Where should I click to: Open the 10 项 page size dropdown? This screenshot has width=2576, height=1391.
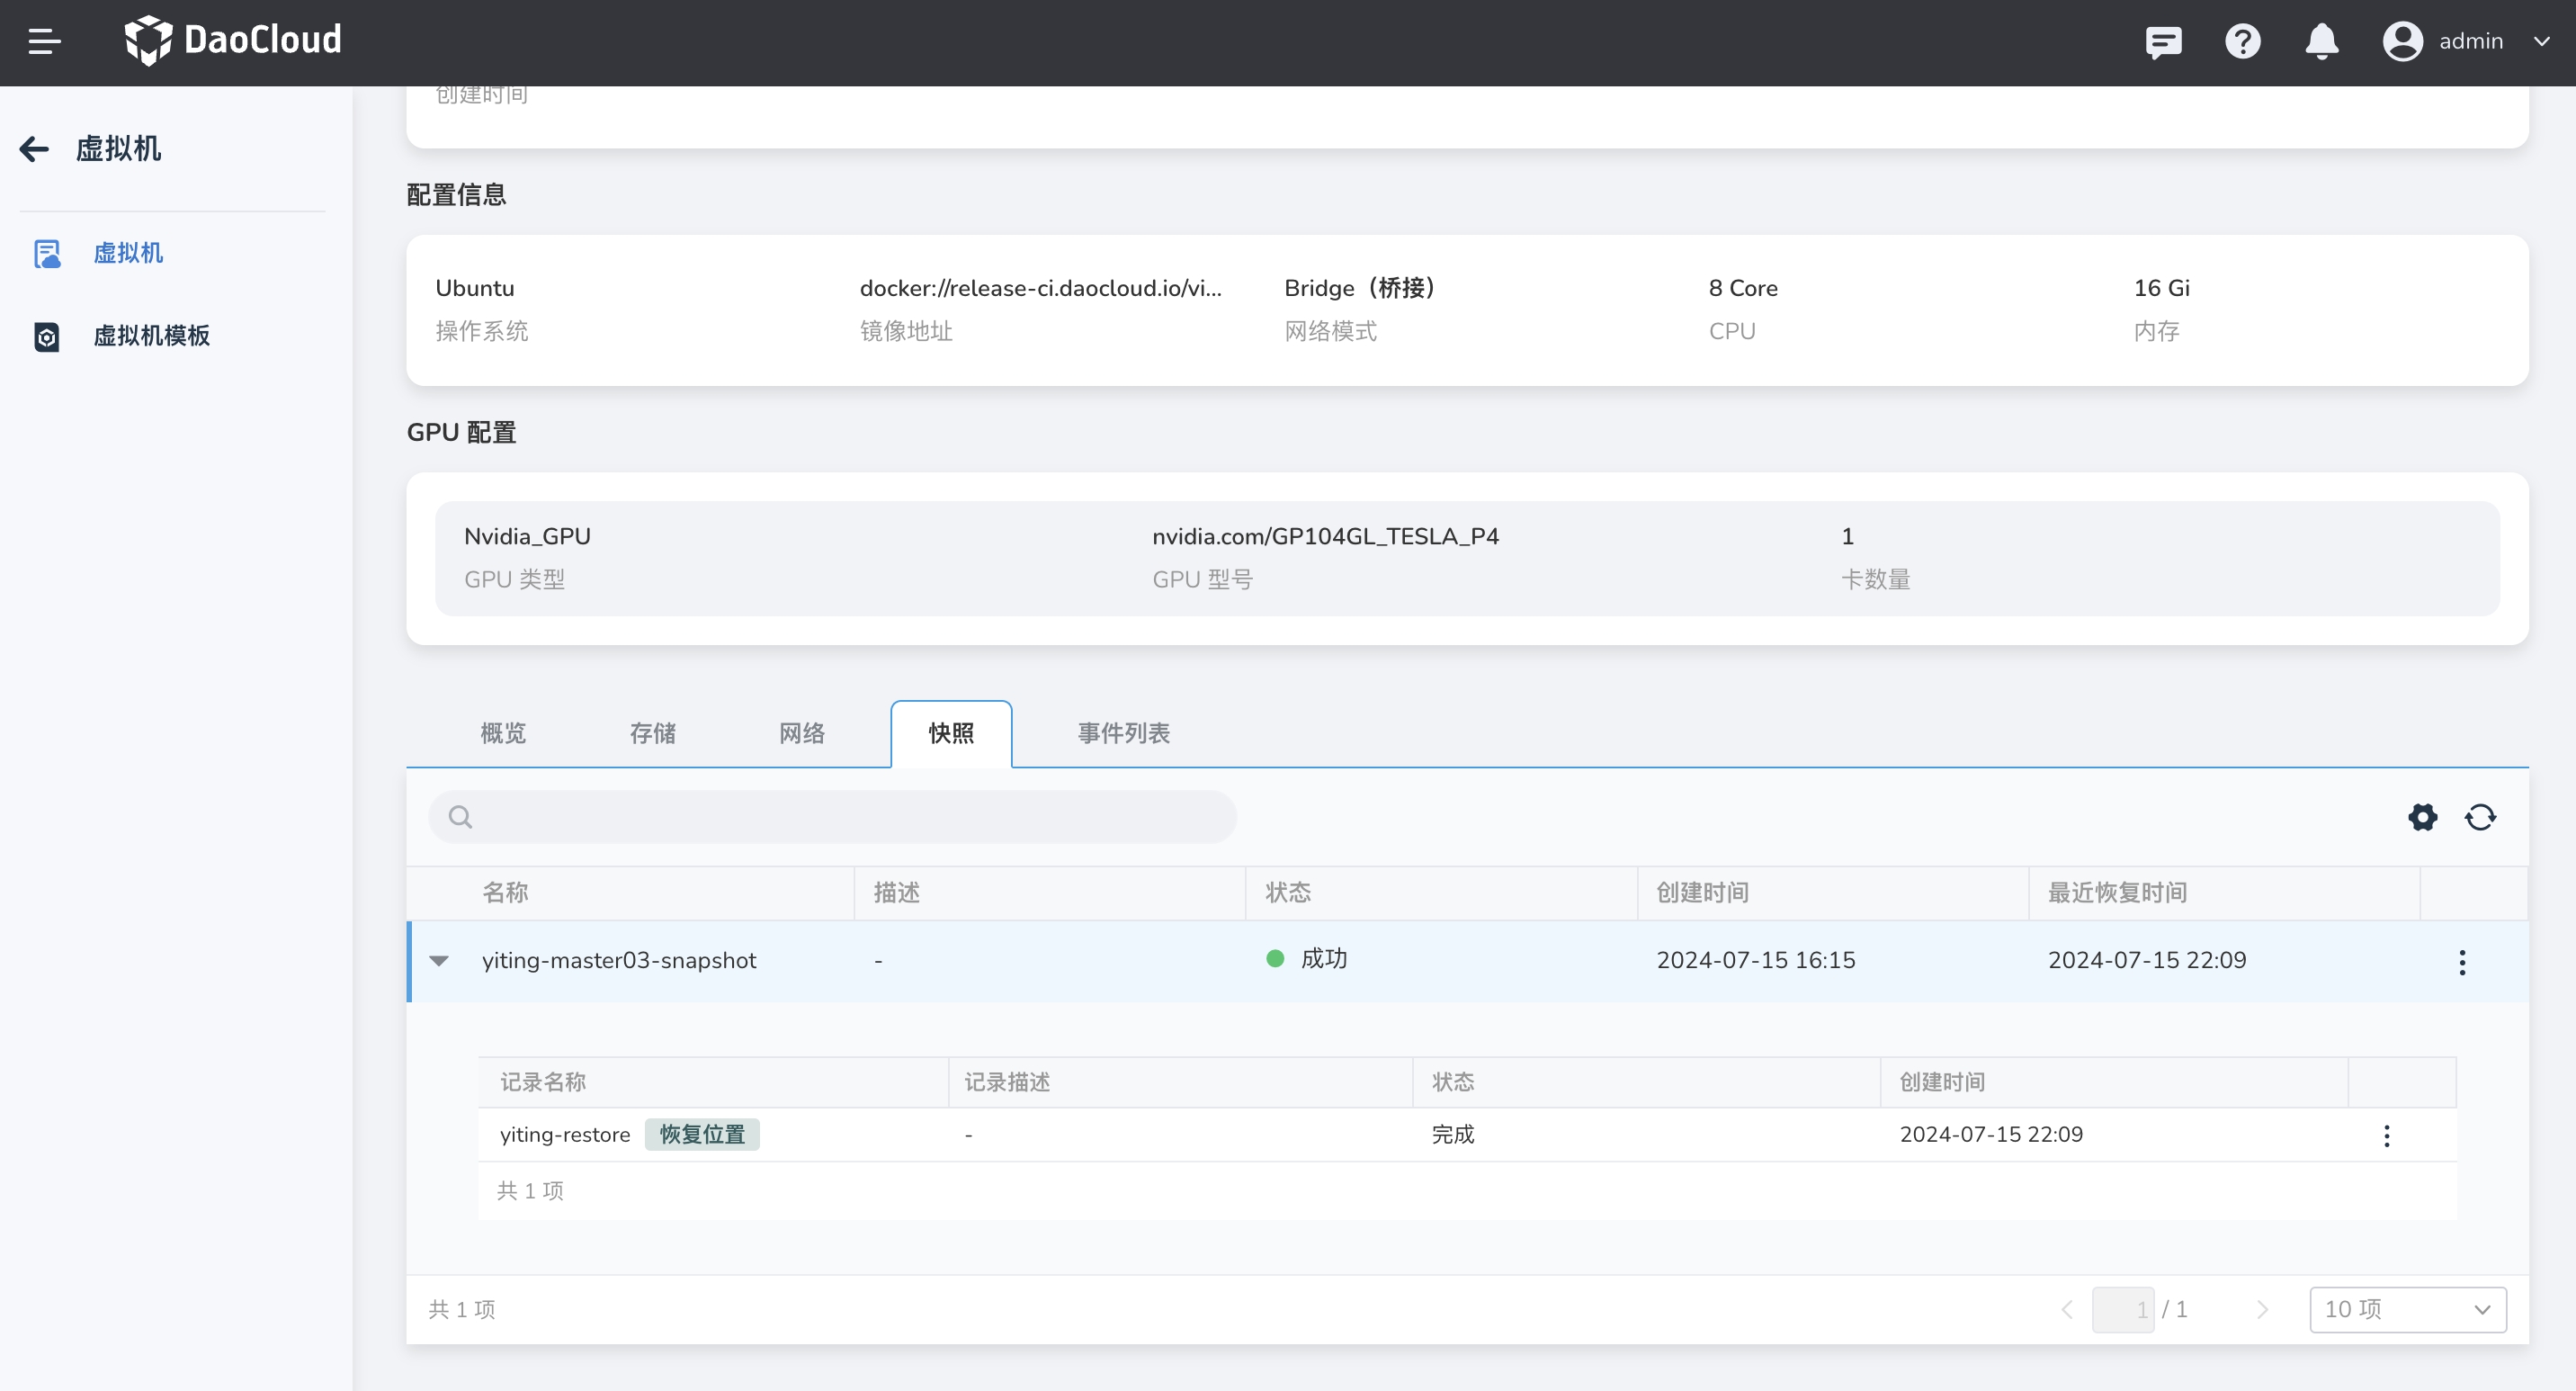tap(2407, 1309)
